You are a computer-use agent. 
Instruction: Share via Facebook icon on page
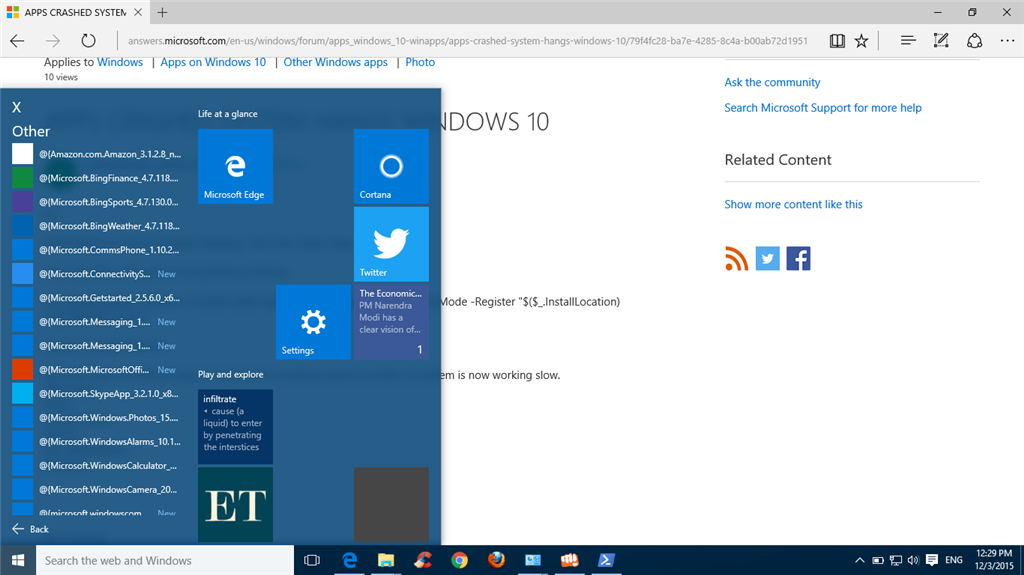point(798,259)
